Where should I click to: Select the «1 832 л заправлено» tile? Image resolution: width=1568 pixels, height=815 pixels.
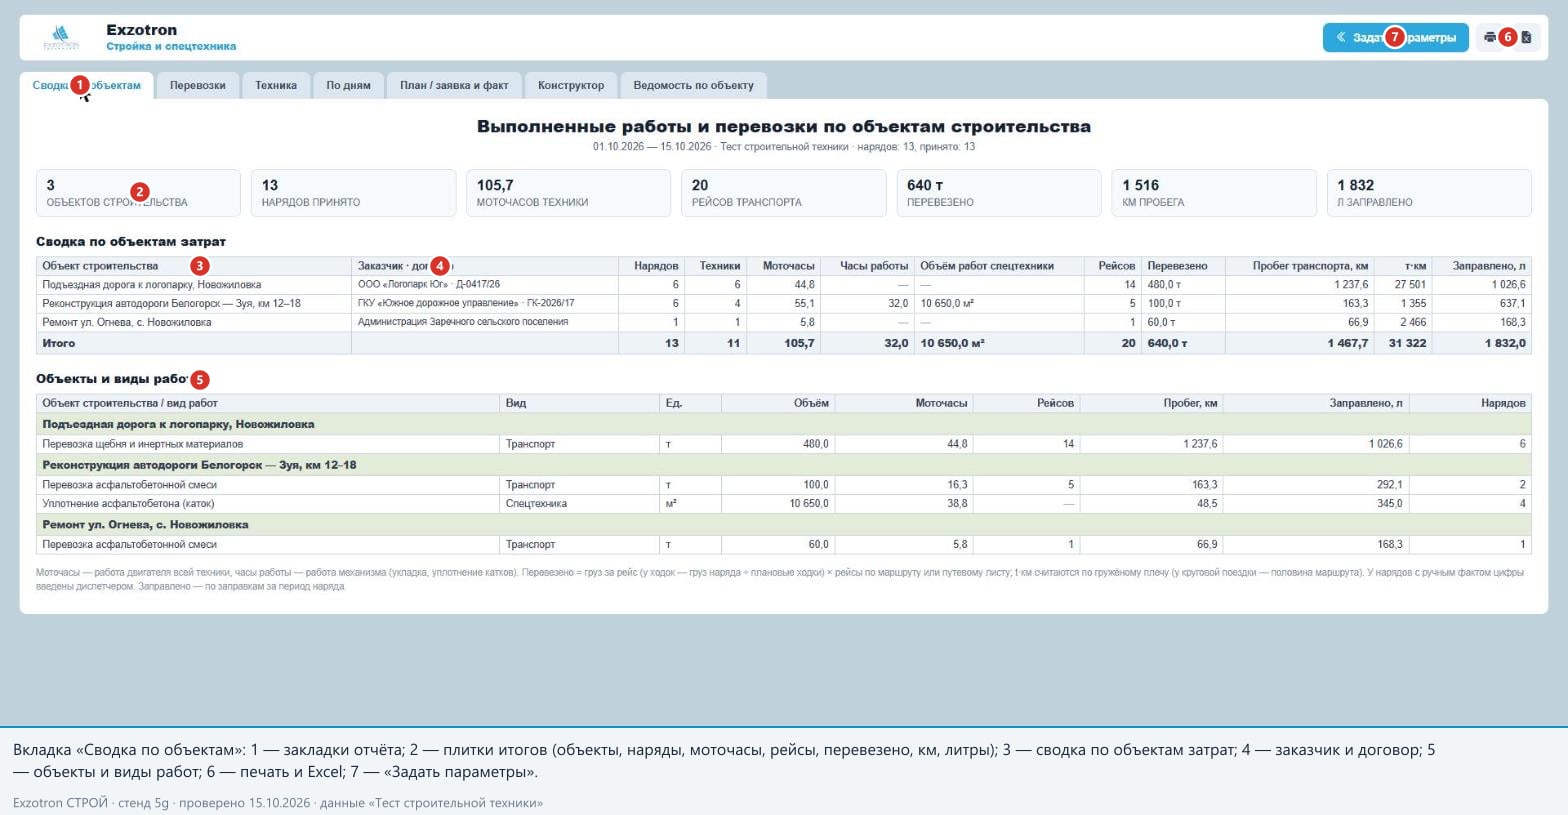[x=1429, y=193]
